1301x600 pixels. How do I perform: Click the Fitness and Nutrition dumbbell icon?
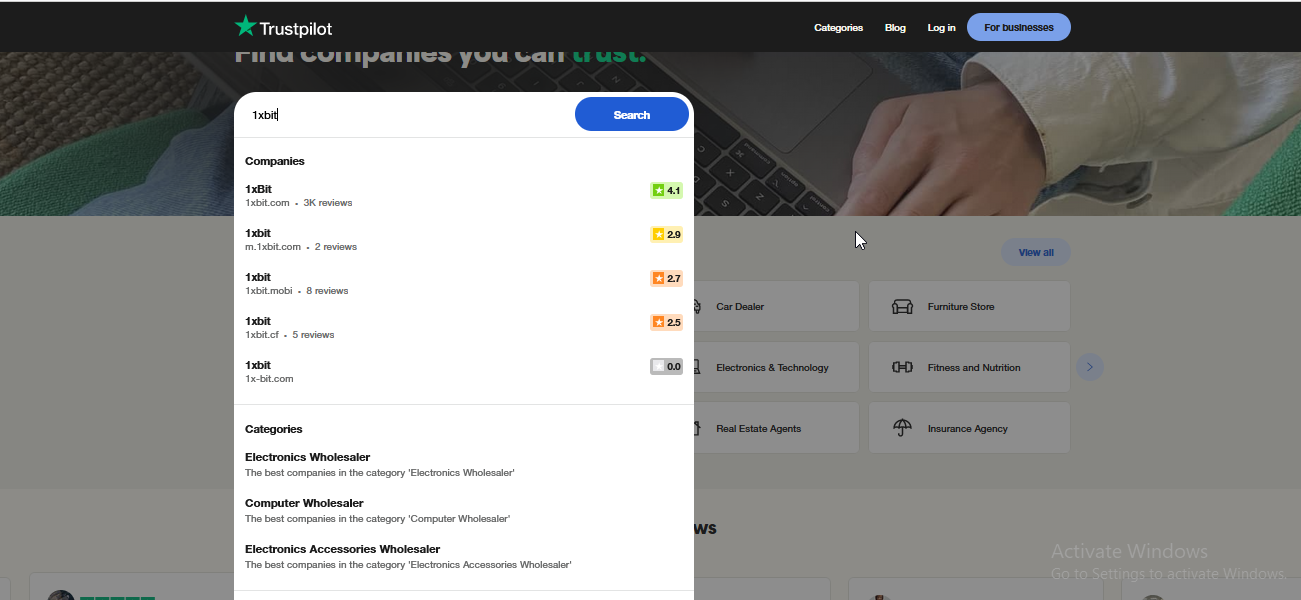tap(902, 368)
